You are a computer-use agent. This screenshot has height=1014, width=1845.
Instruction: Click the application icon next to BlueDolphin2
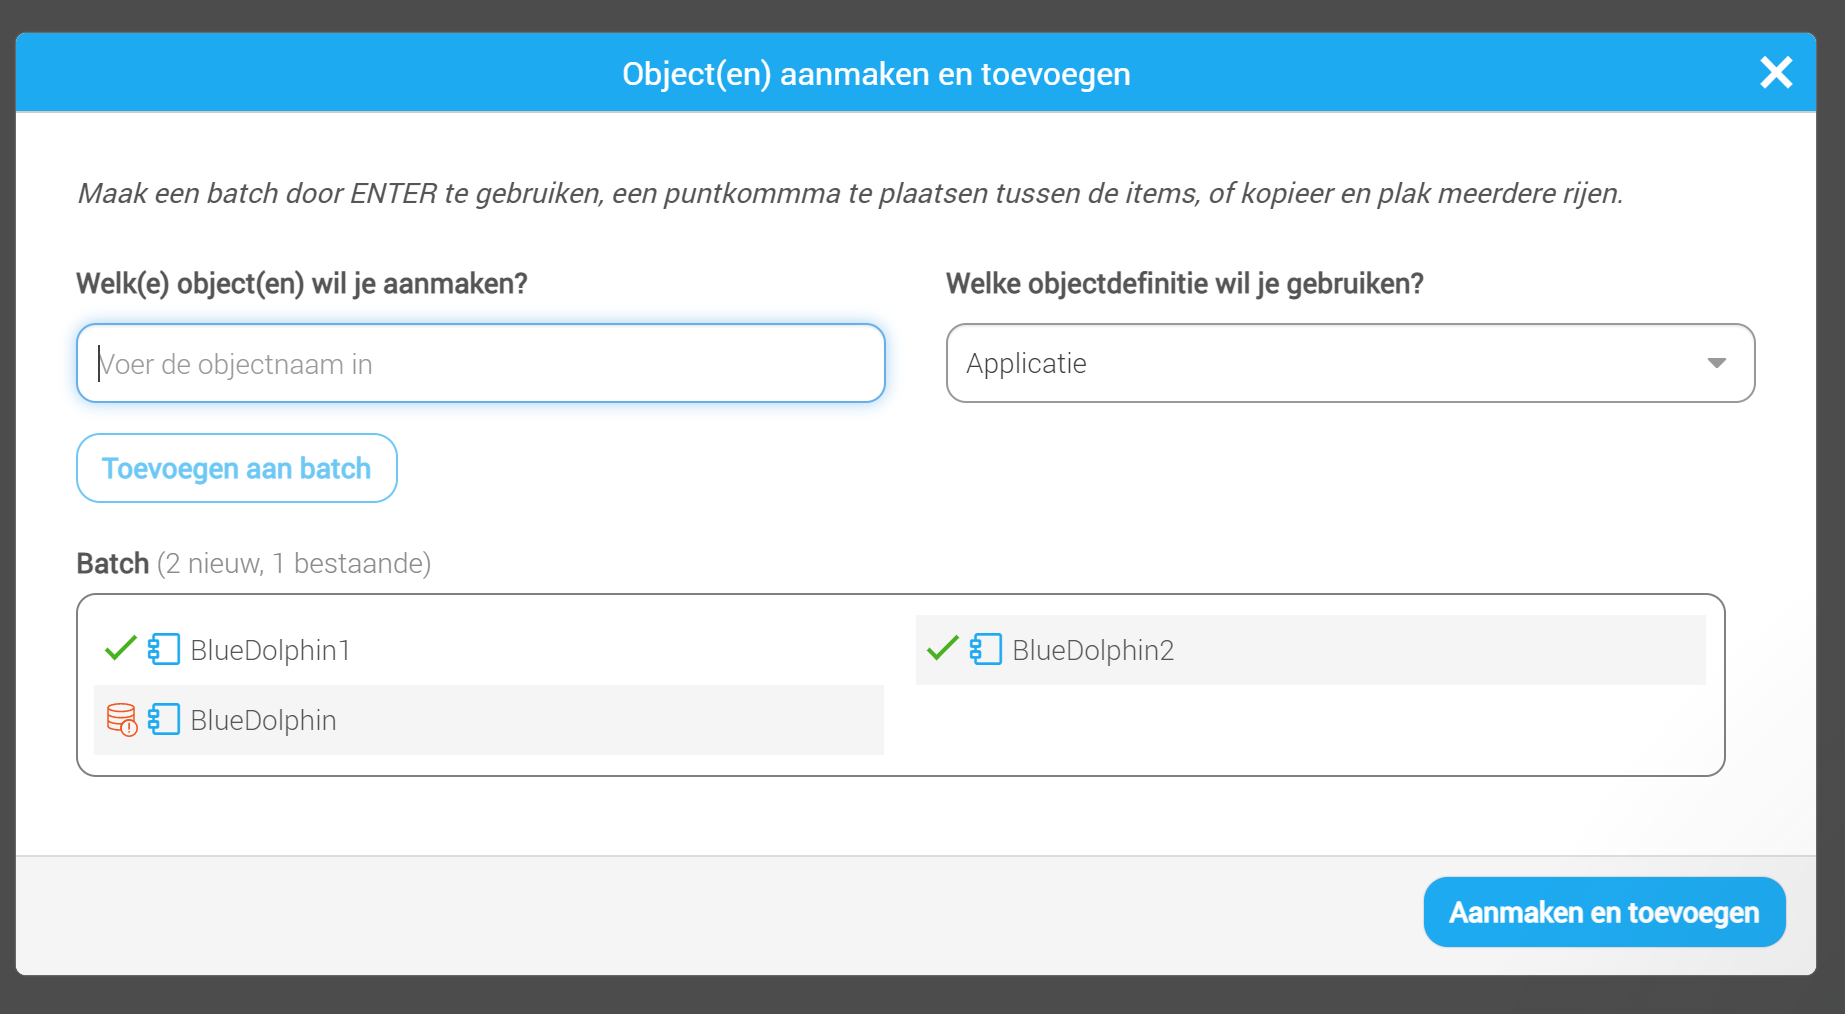[x=986, y=649]
